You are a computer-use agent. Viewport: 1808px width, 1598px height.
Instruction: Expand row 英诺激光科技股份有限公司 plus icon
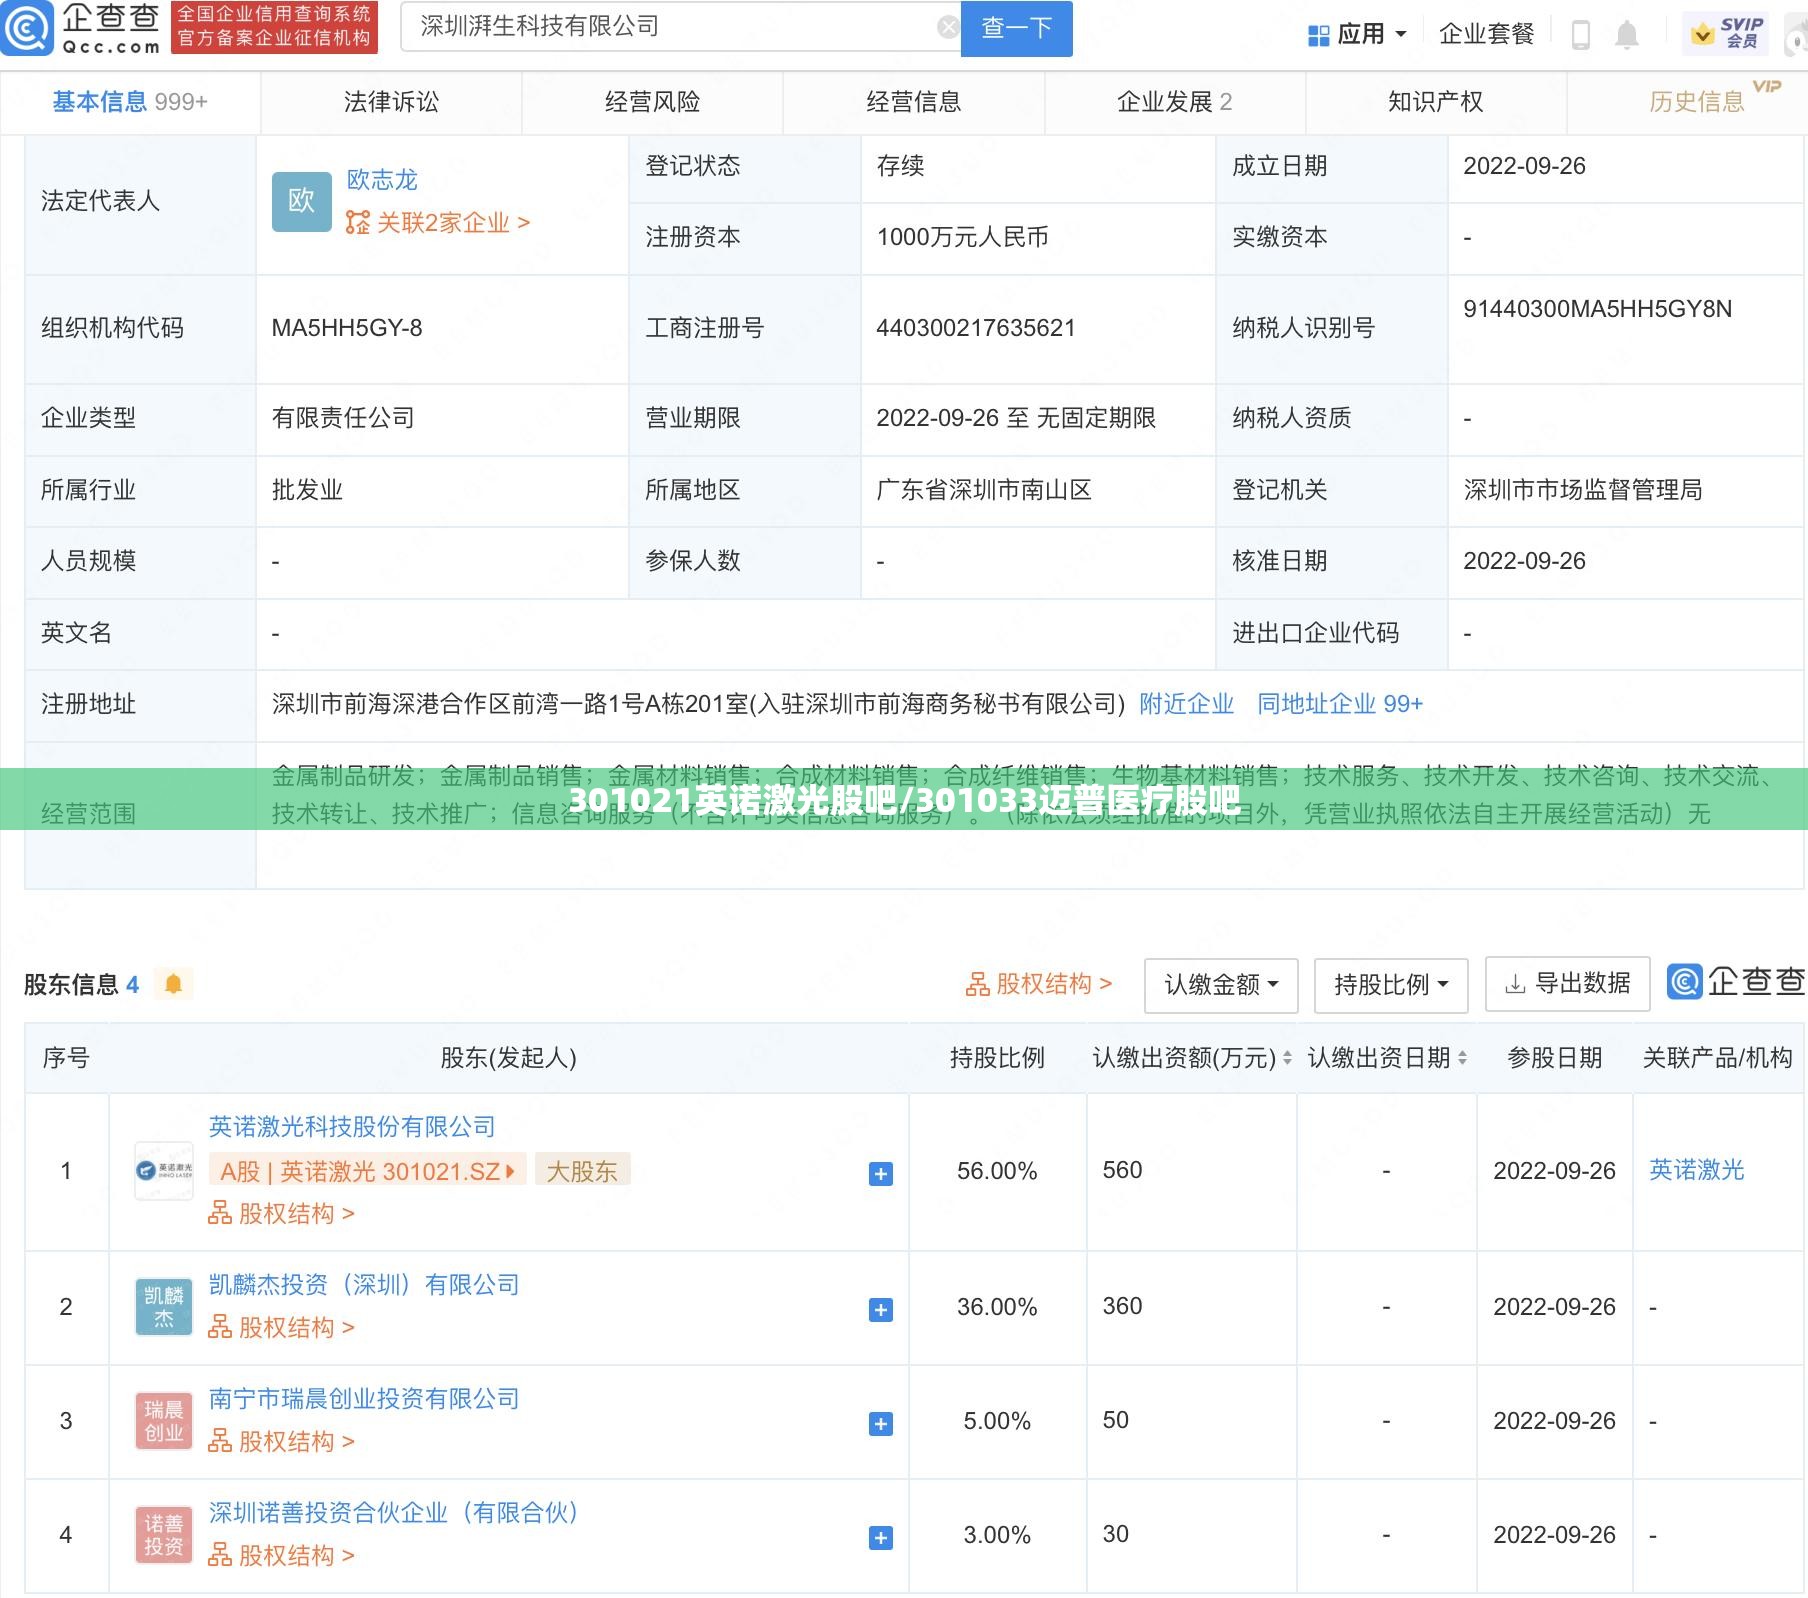881,1174
